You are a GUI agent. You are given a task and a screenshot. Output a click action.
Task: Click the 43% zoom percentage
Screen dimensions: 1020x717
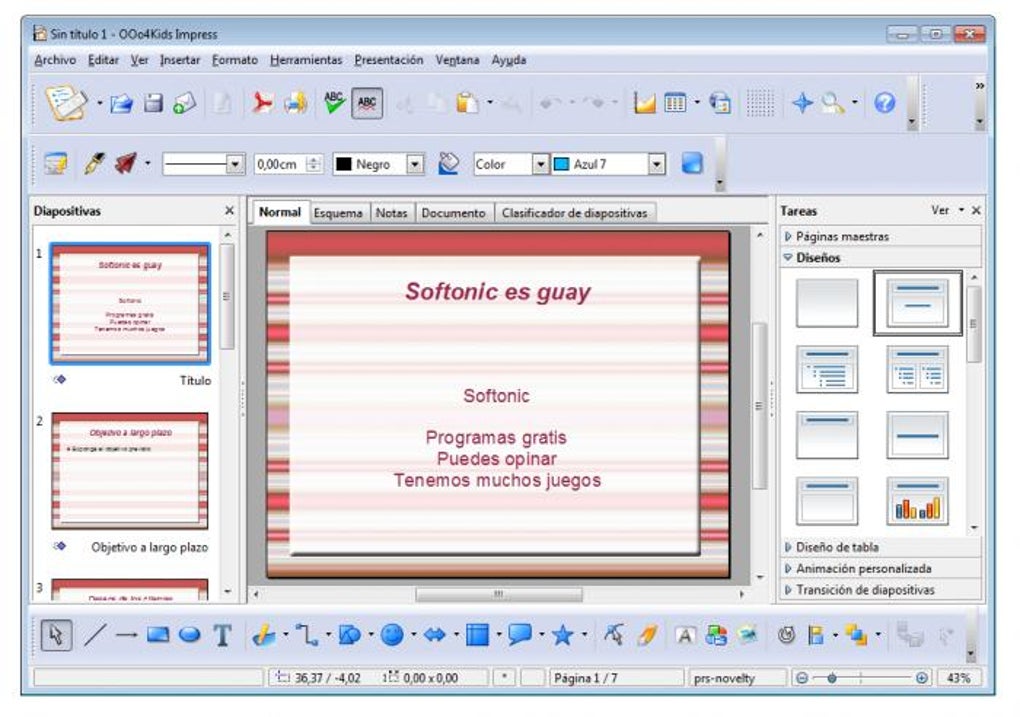958,678
